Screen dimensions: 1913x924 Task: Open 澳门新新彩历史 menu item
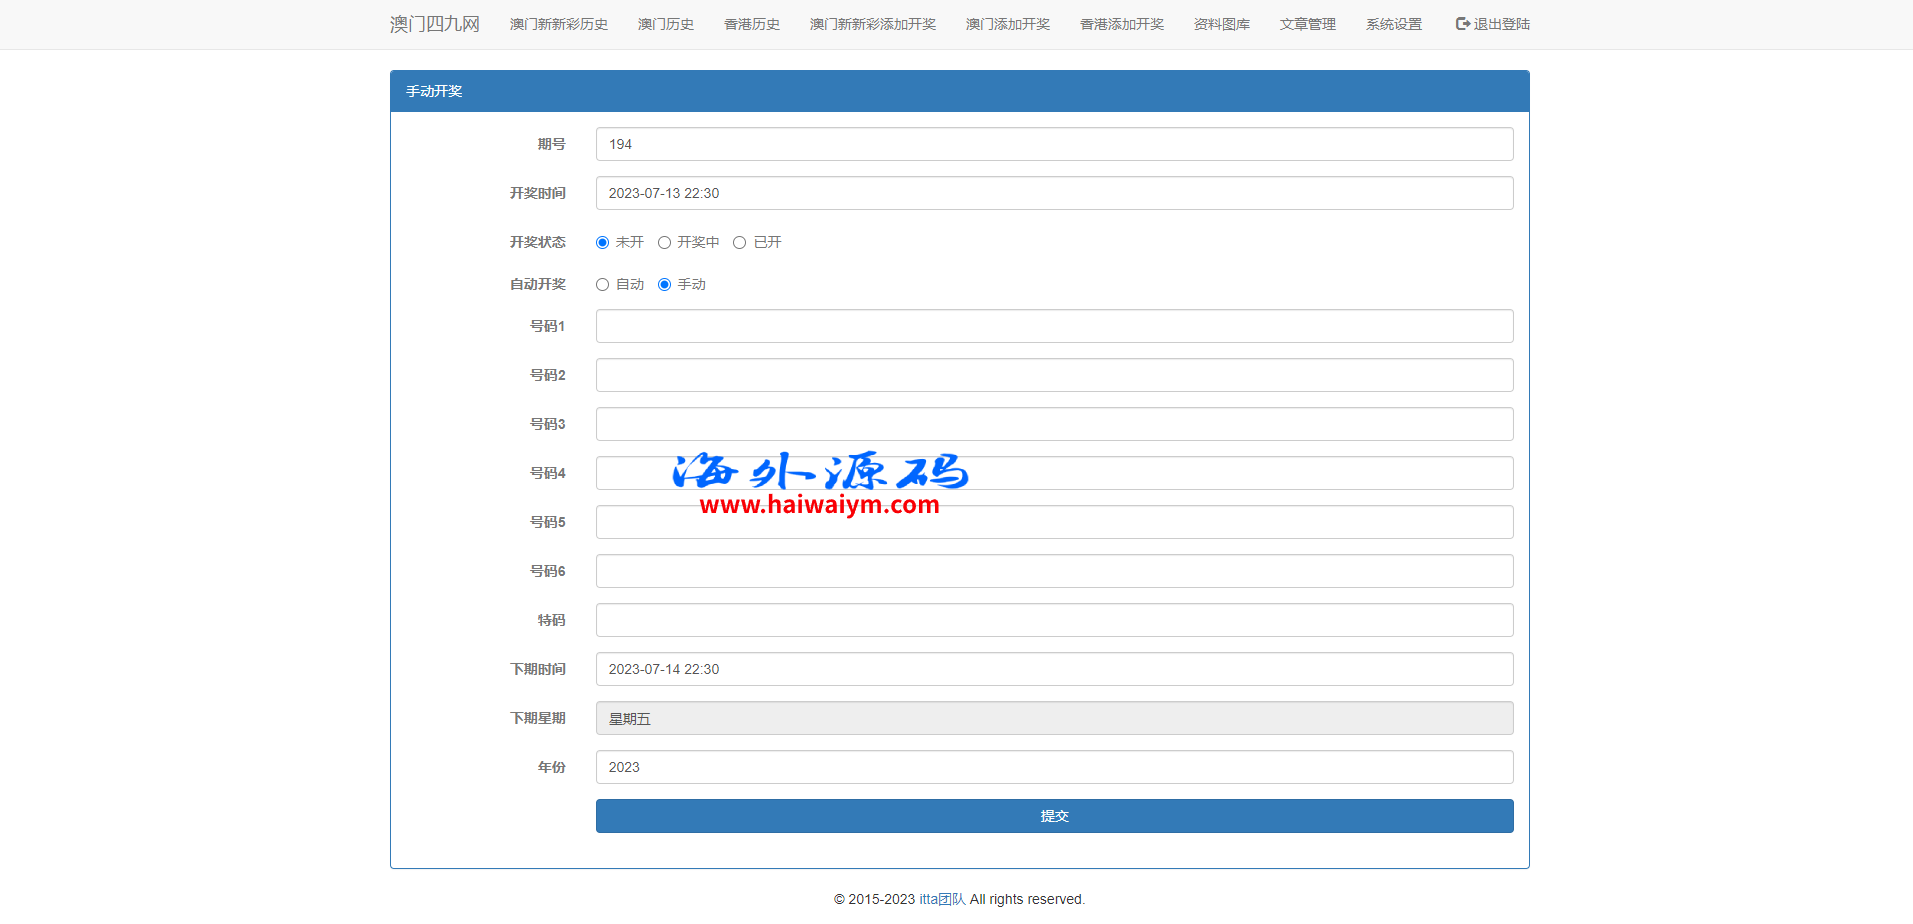point(558,24)
